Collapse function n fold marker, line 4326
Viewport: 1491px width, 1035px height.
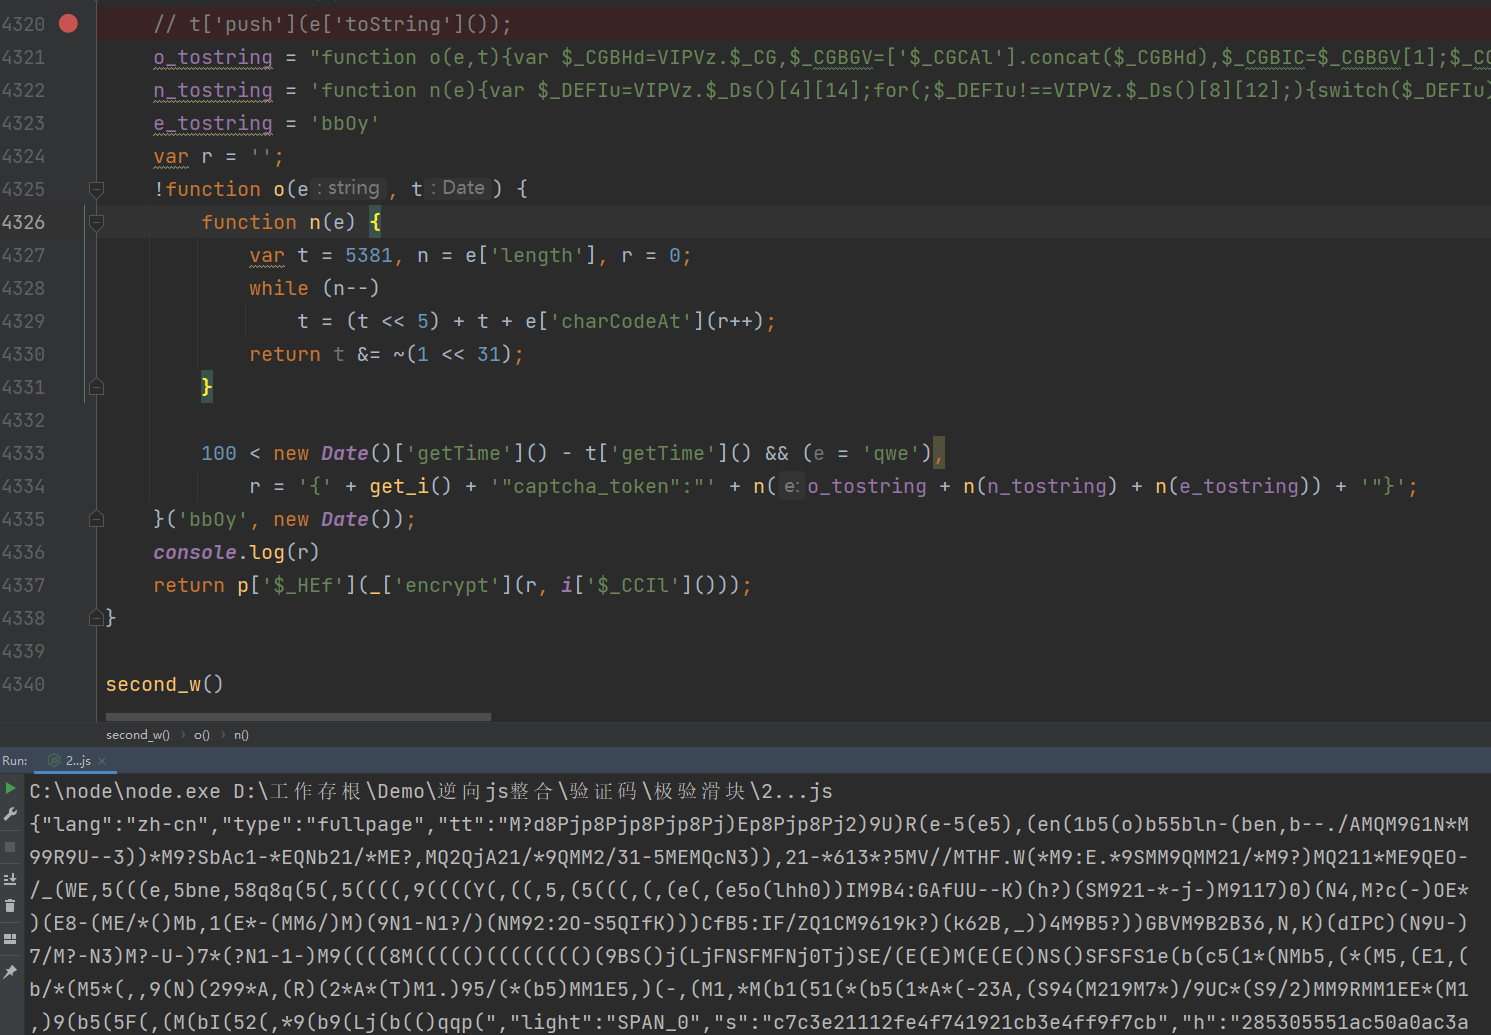tap(96, 222)
